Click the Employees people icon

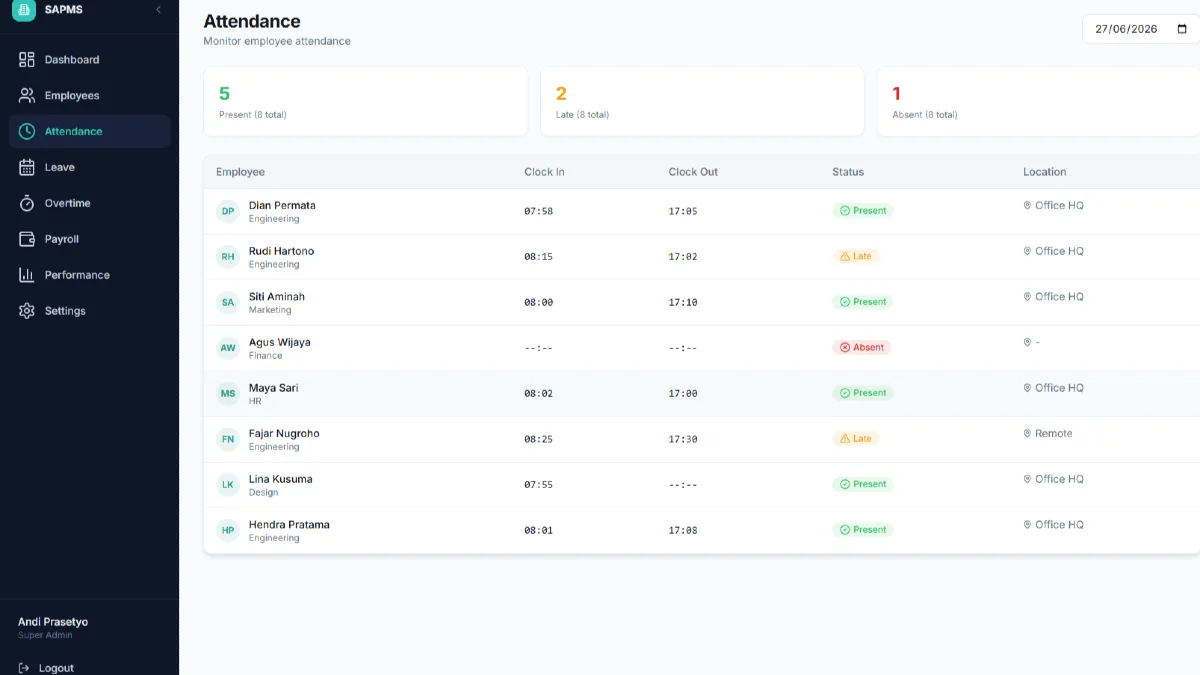coord(27,96)
